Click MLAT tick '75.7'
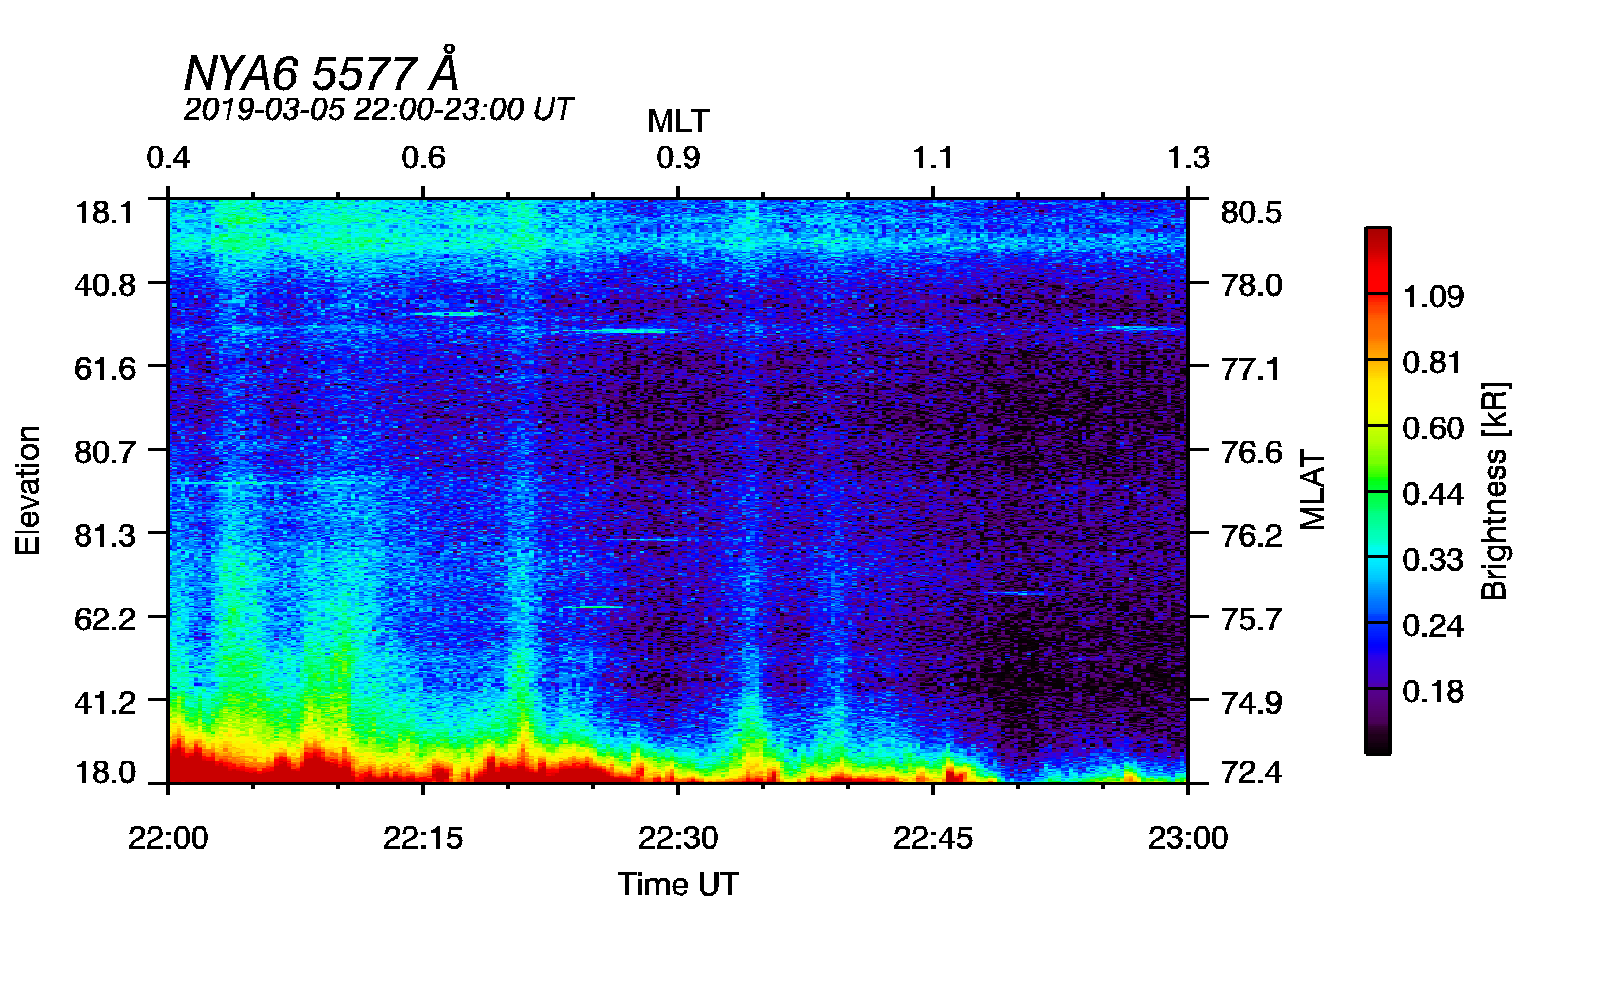 tap(1251, 619)
